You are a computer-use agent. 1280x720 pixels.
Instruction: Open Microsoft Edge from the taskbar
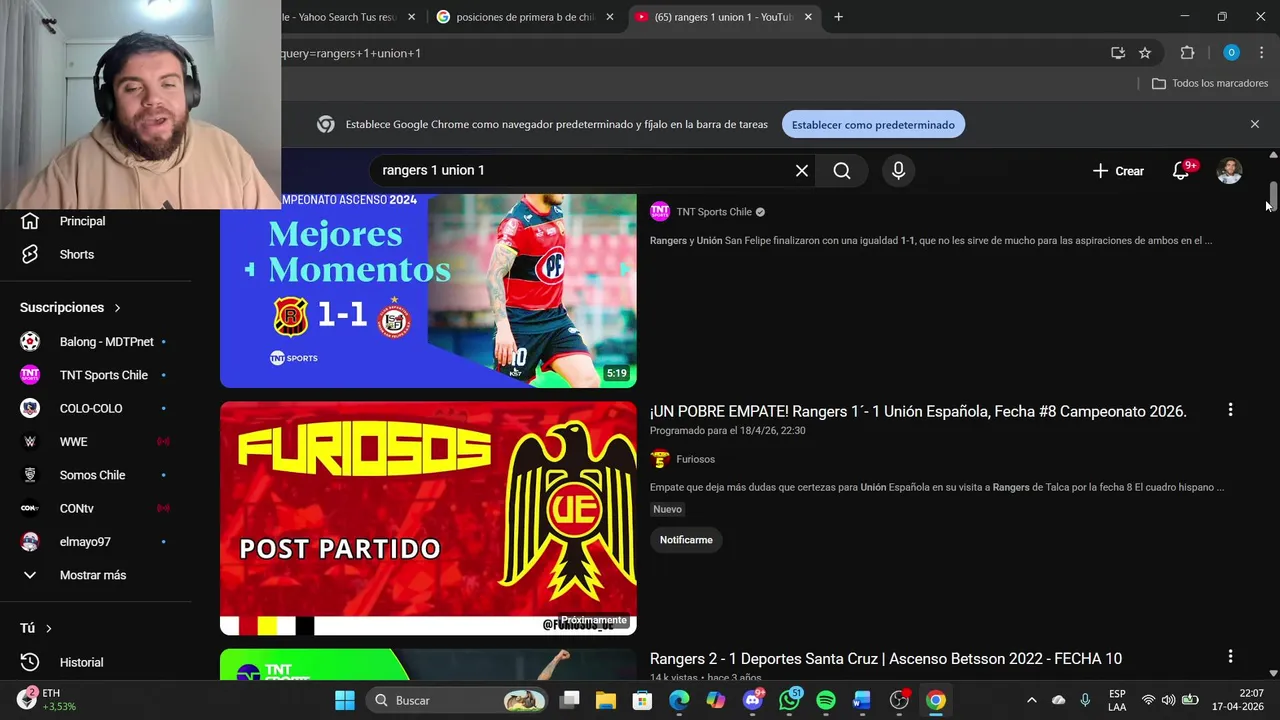pyautogui.click(x=679, y=701)
